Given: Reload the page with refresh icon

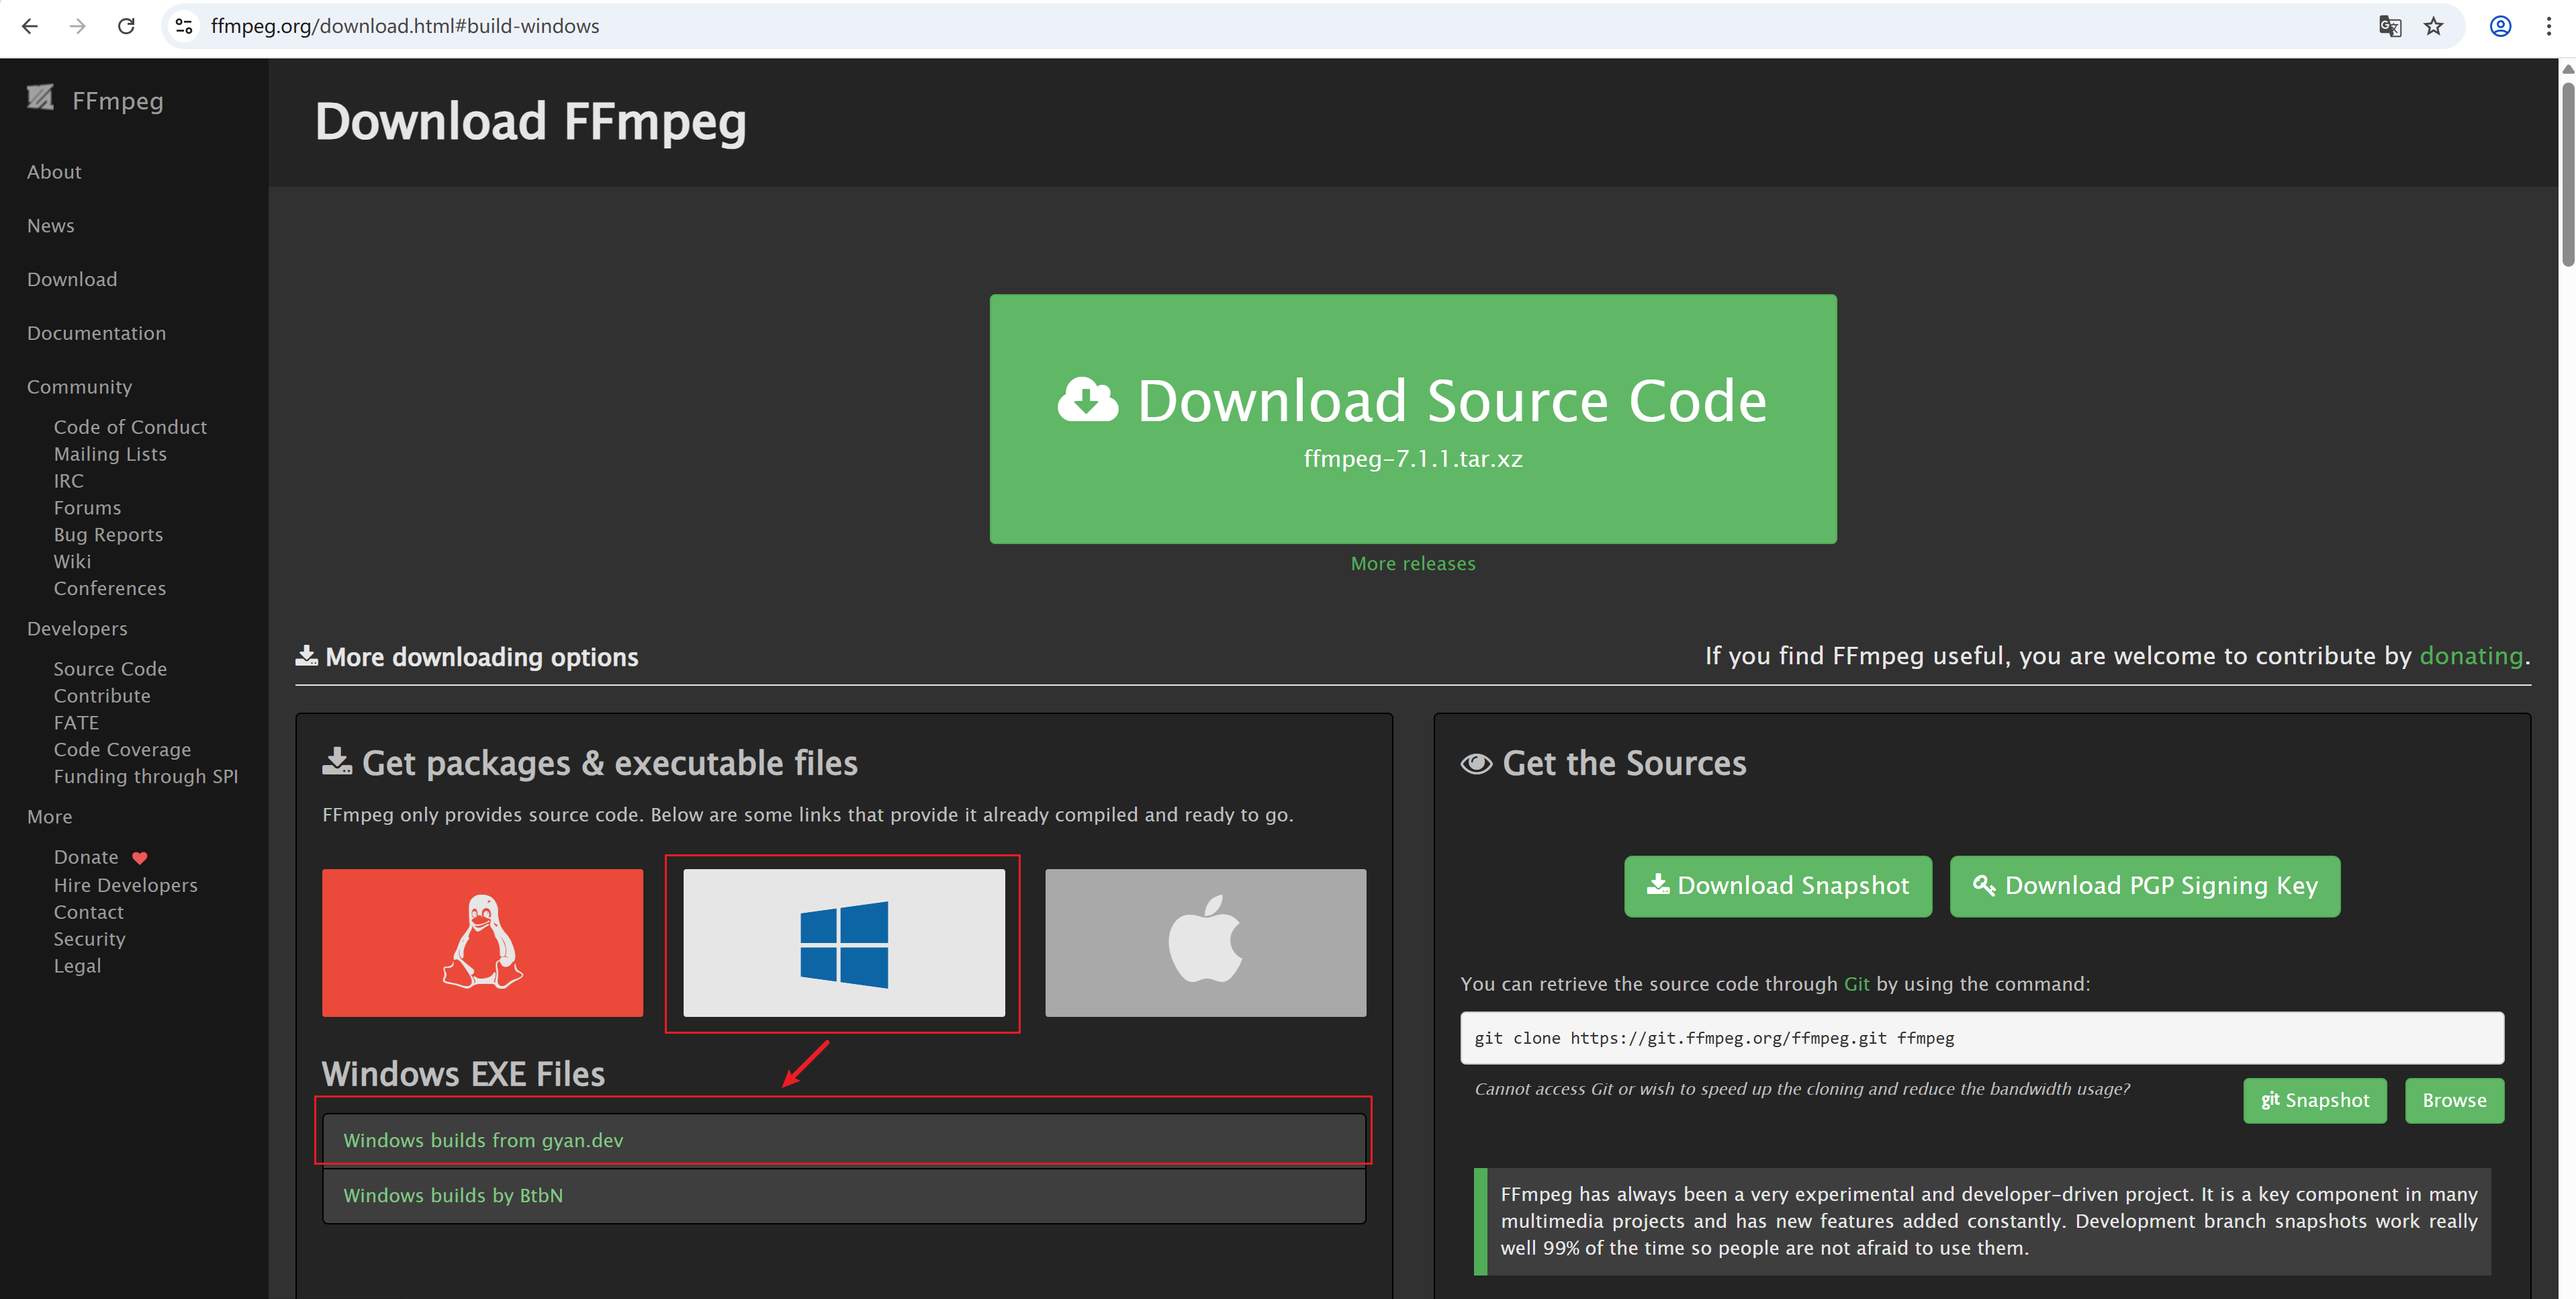Looking at the screenshot, I should 126,26.
